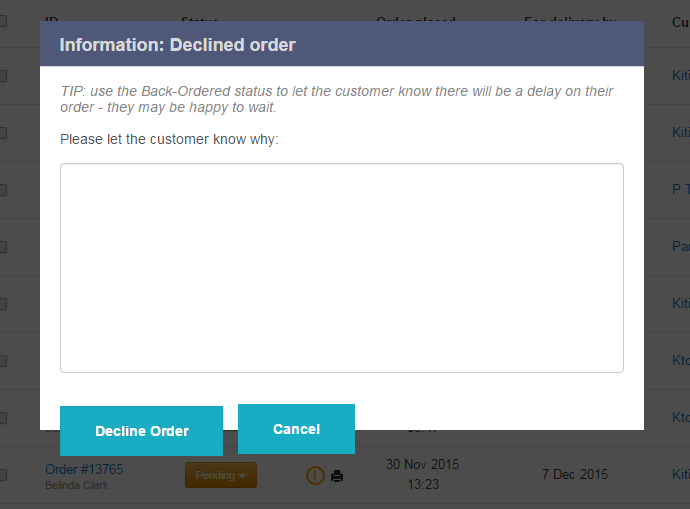Sort by the Order placed column header
690x509 pixels.
coord(415,21)
